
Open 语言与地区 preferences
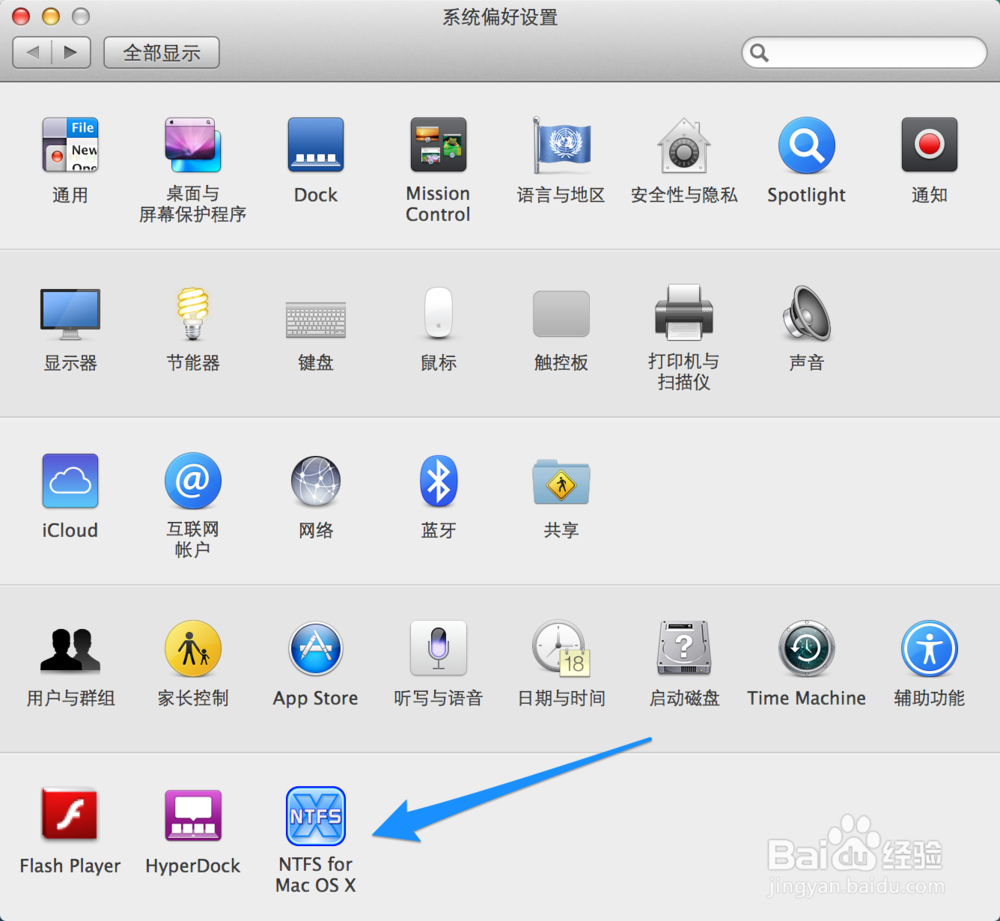[561, 146]
